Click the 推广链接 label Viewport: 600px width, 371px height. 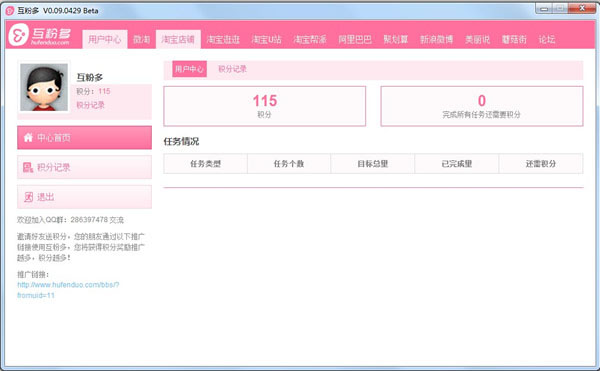[33, 274]
